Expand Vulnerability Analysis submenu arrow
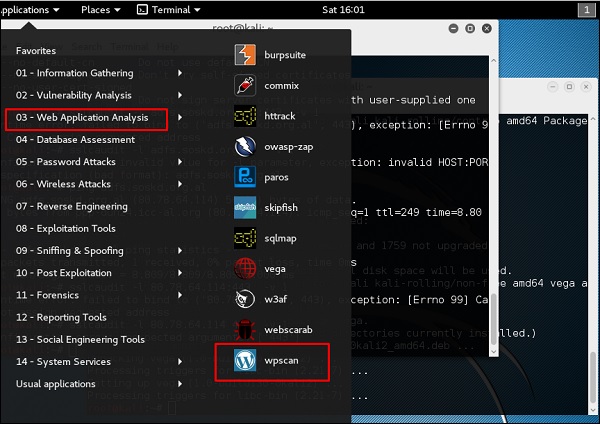The width and height of the screenshot is (600, 424). point(180,95)
